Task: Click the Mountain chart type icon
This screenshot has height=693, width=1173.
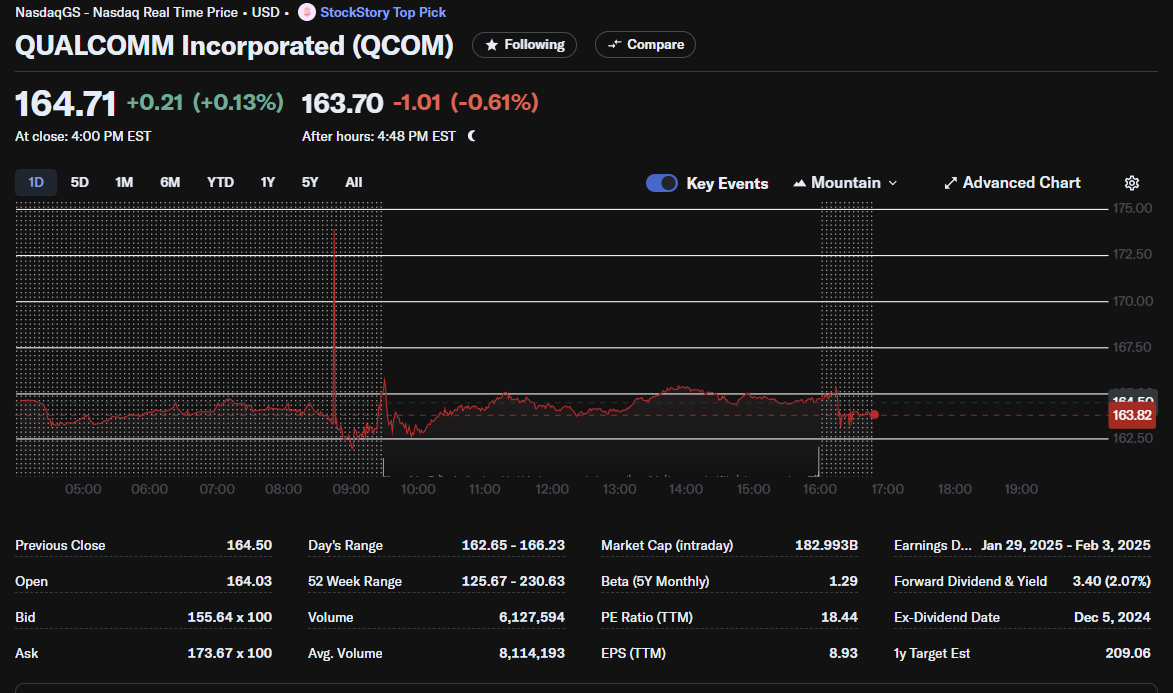Action: click(799, 183)
